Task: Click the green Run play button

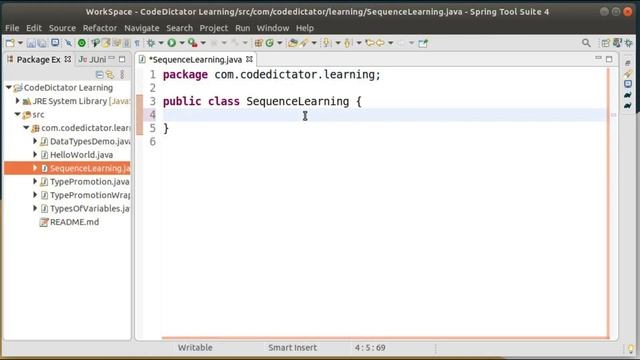Action: point(171,43)
